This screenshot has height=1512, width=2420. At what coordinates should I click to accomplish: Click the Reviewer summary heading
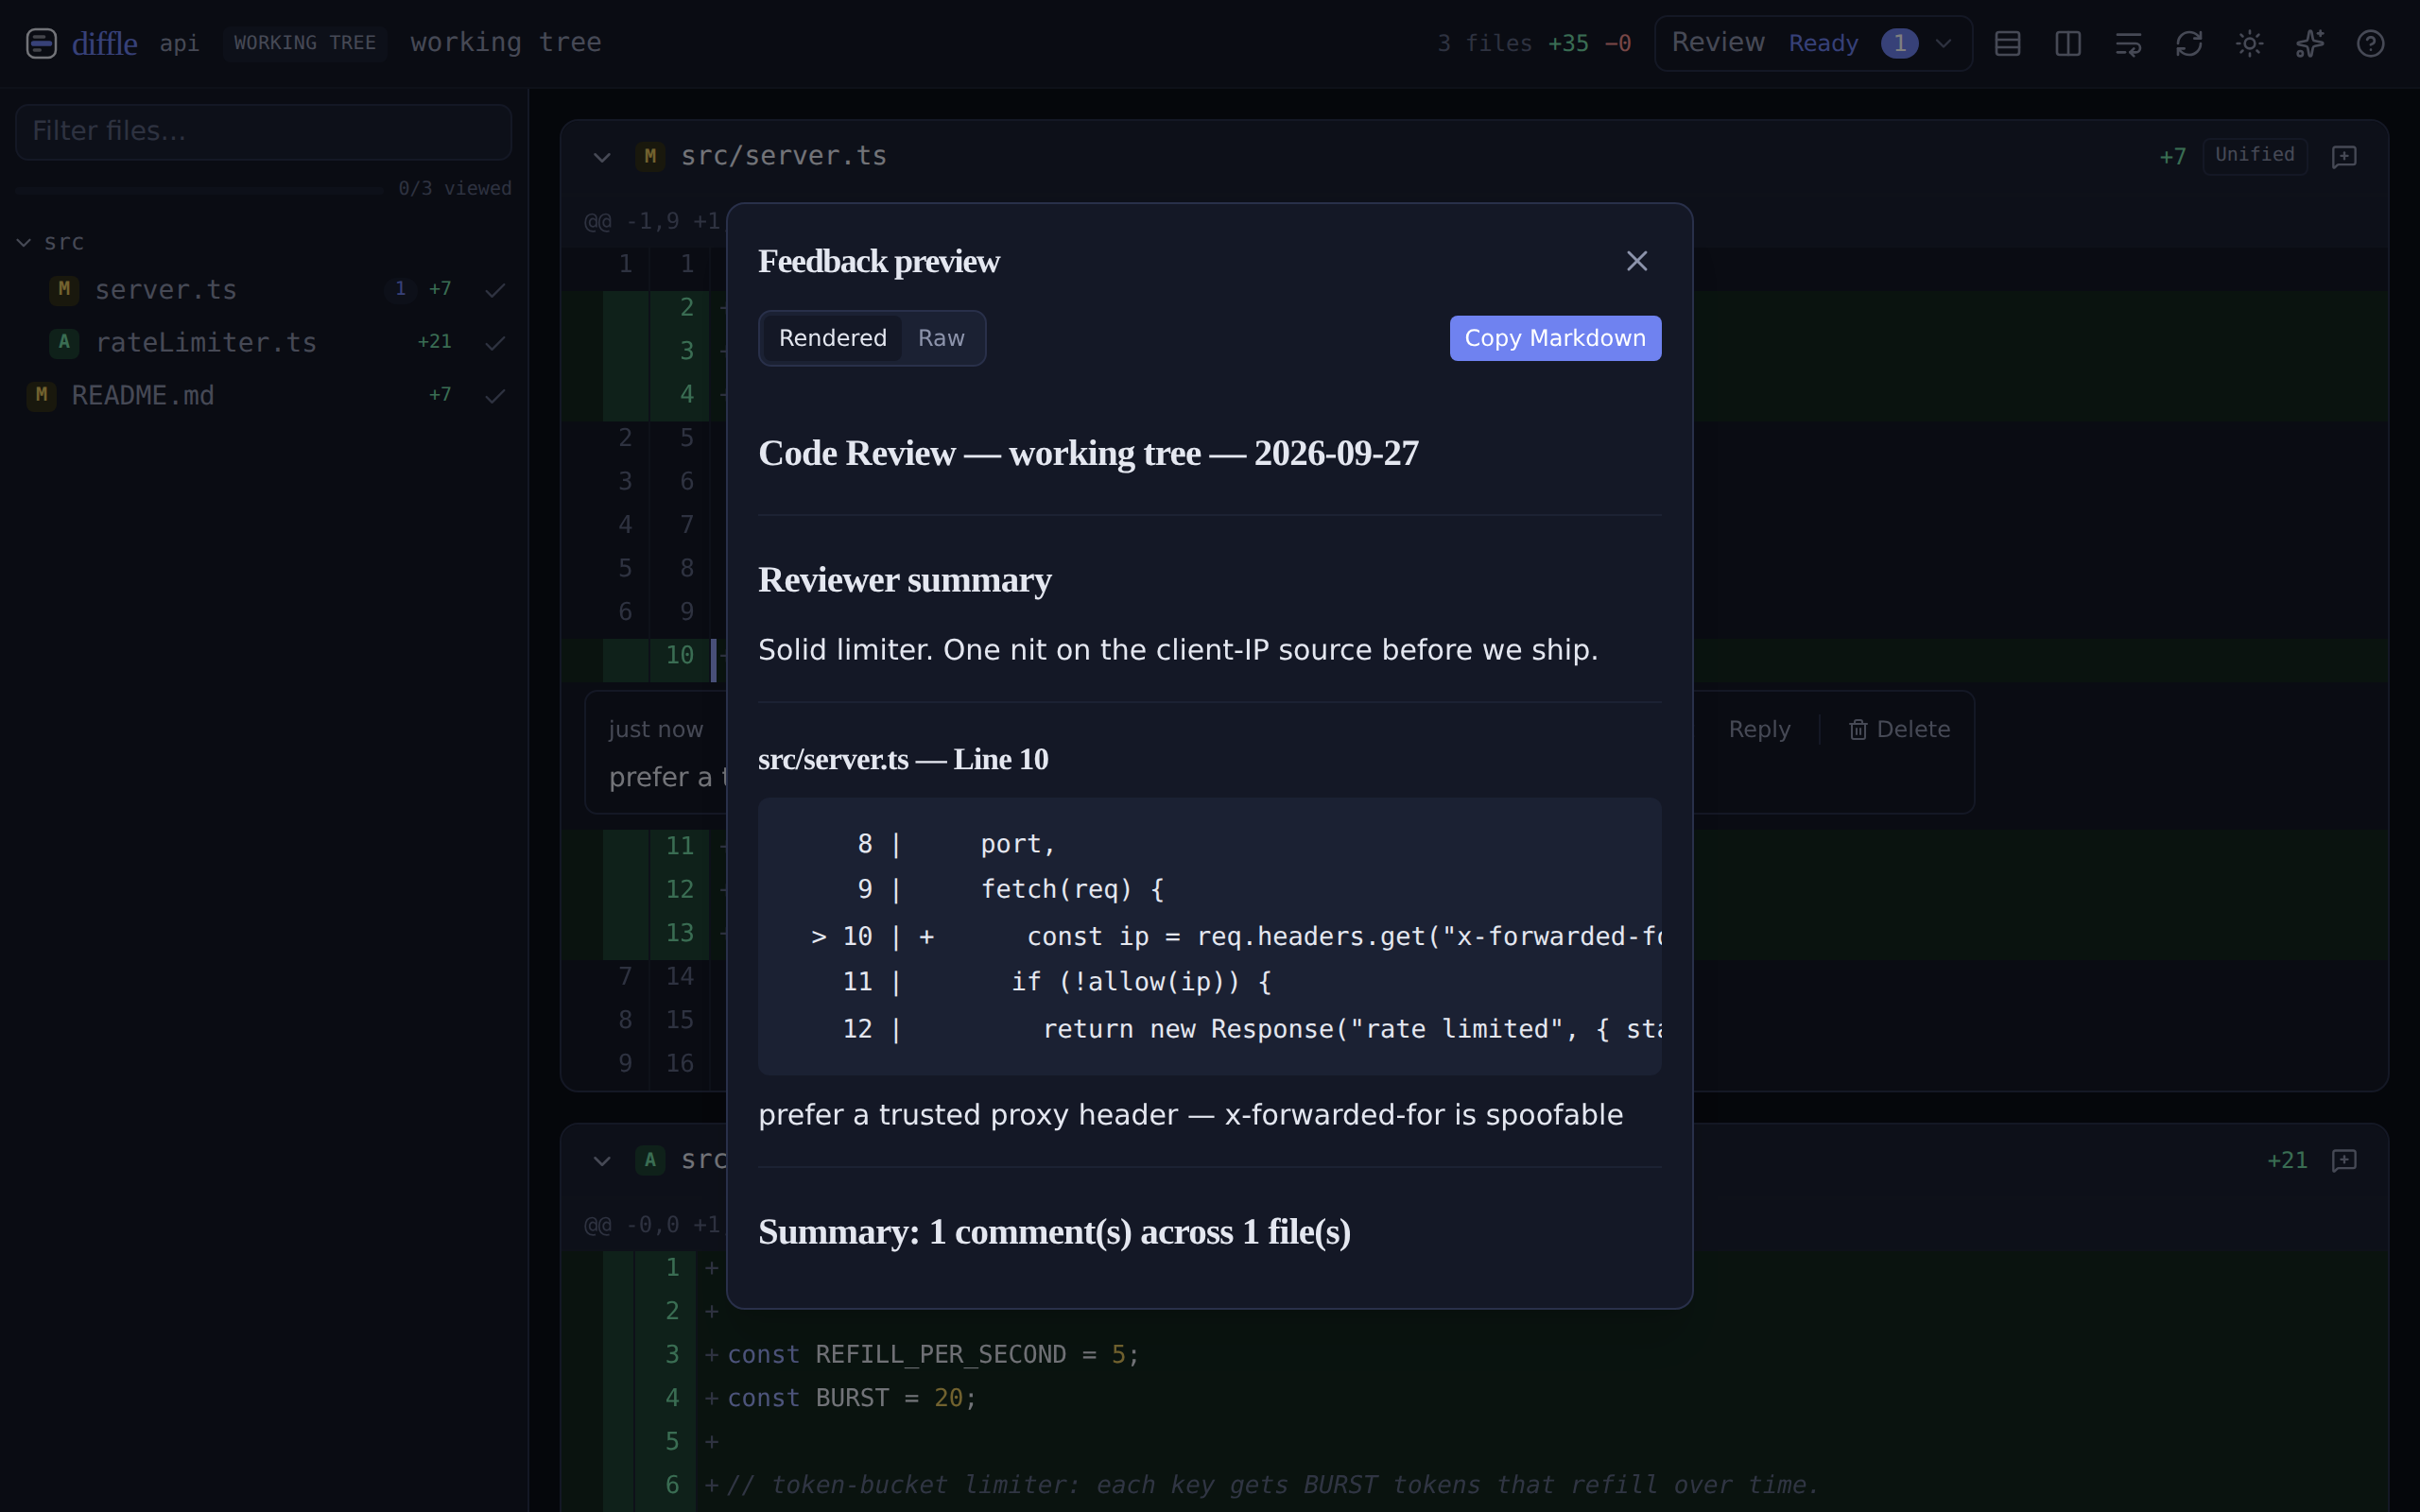coord(904,580)
